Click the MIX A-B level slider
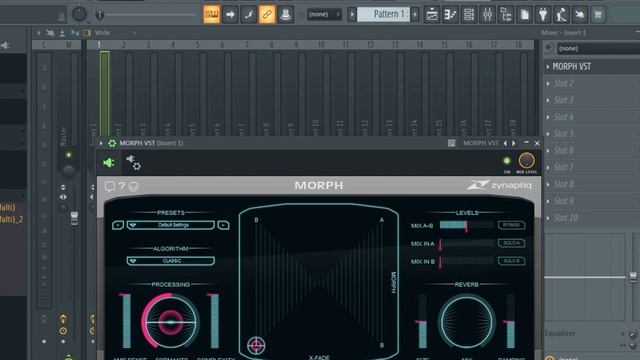The height and width of the screenshot is (360, 640). click(467, 225)
